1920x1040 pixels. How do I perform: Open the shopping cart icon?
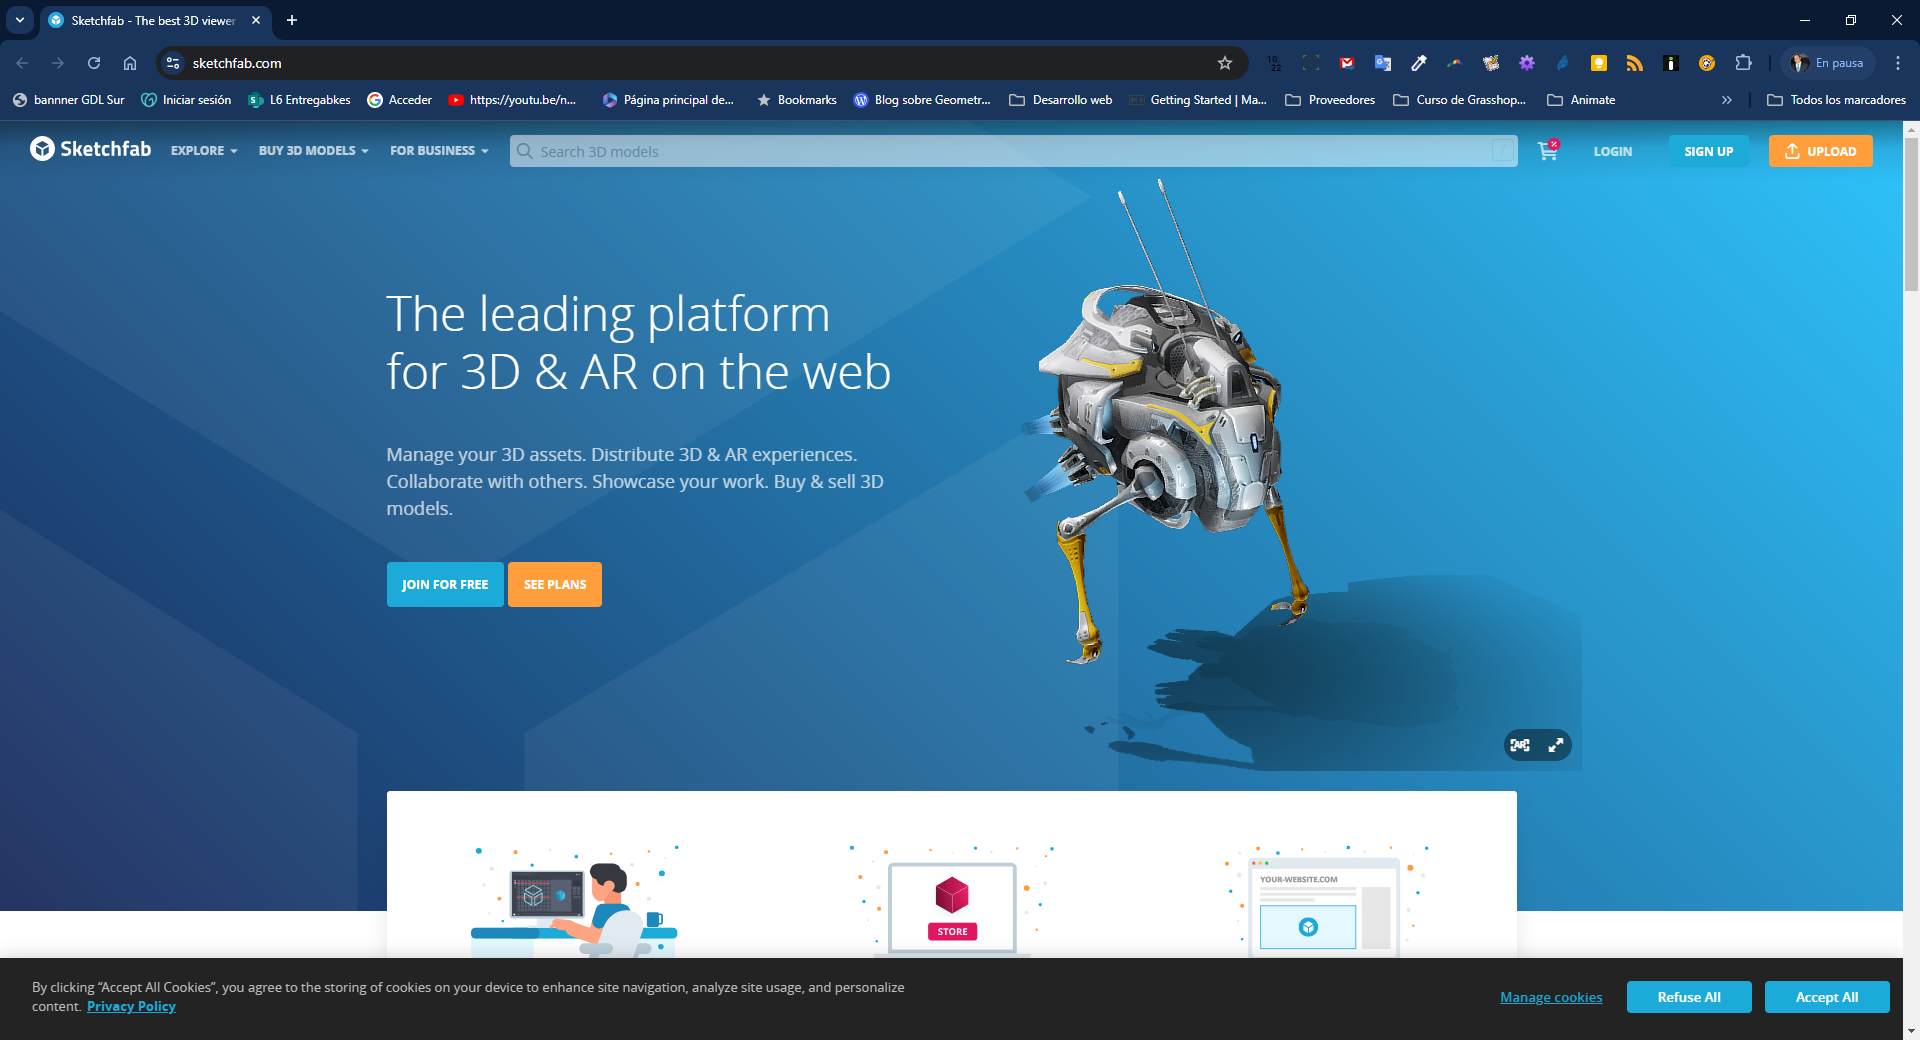1548,151
